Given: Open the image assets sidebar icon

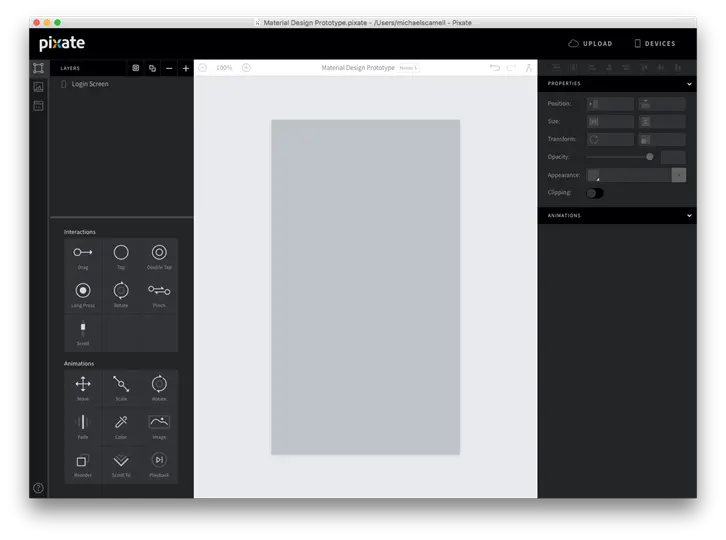Looking at the screenshot, I should point(38,87).
